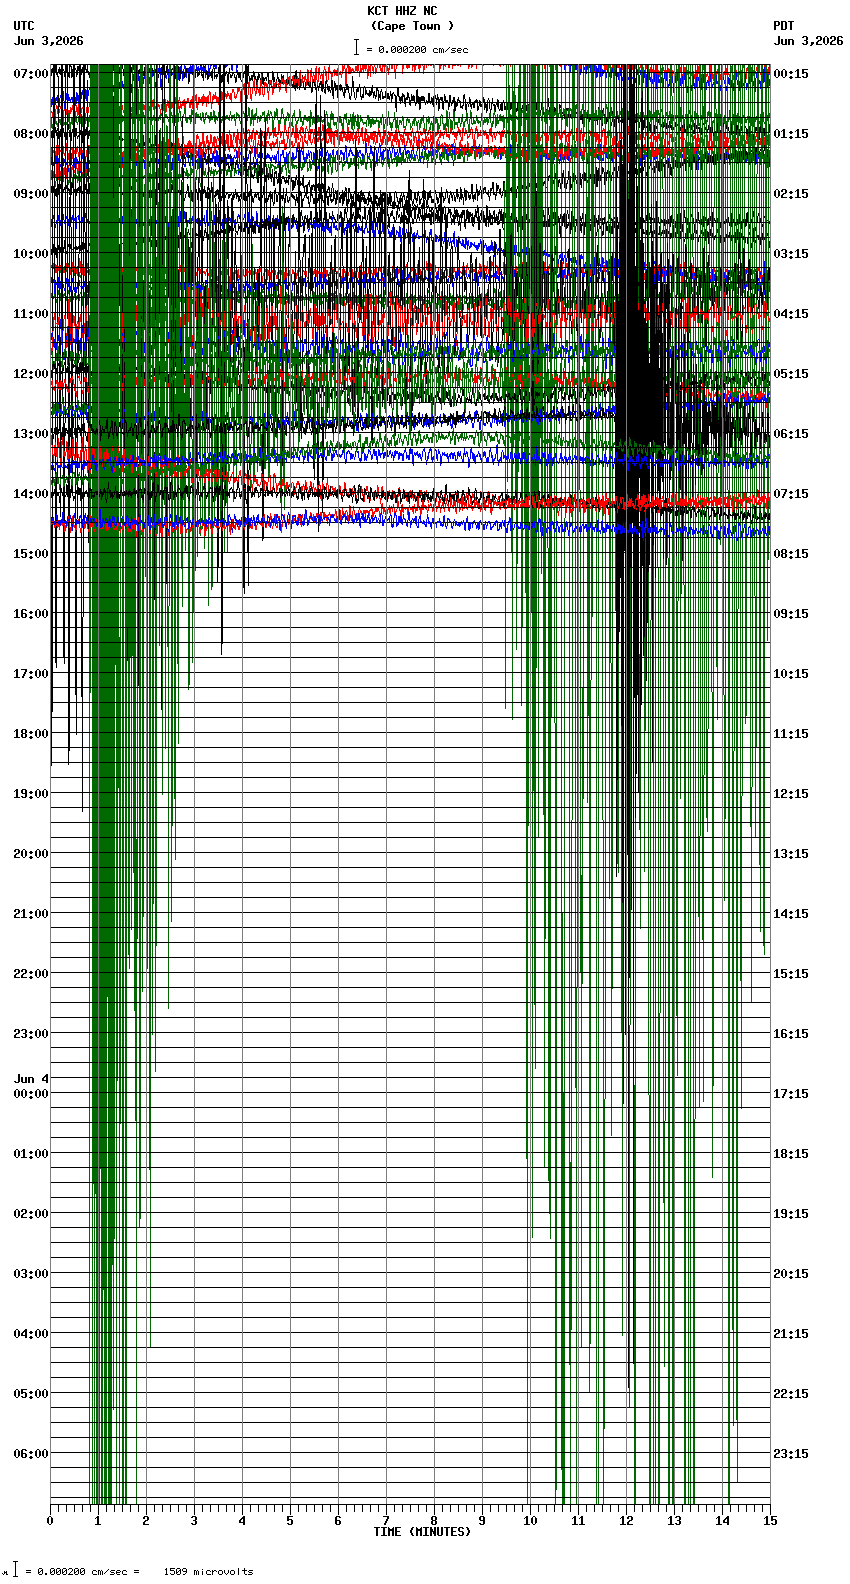Click the UTC time label '21:00'

[31, 914]
